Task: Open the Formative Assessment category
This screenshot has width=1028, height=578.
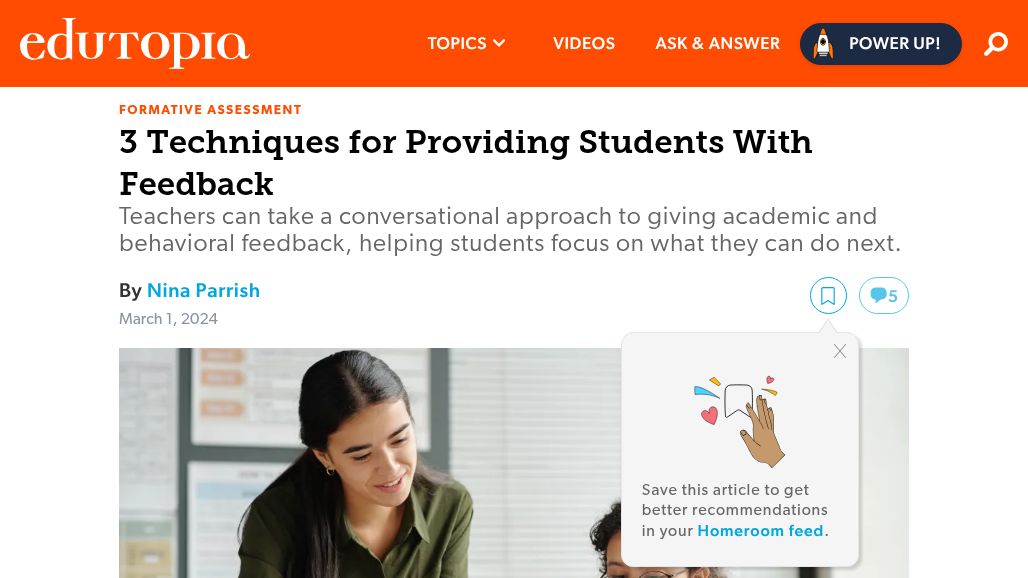Action: click(210, 109)
